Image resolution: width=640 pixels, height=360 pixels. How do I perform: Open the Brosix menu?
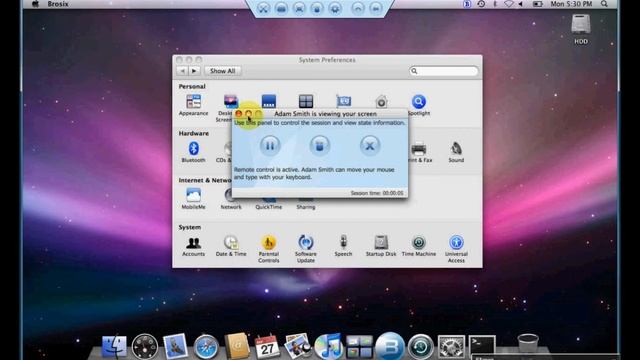coord(58,4)
